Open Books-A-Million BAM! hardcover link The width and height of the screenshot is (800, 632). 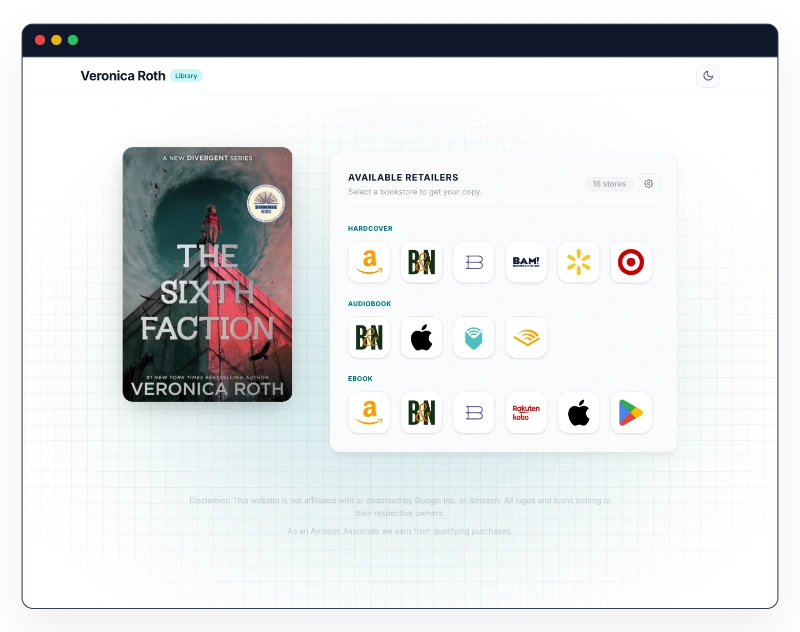(x=526, y=262)
